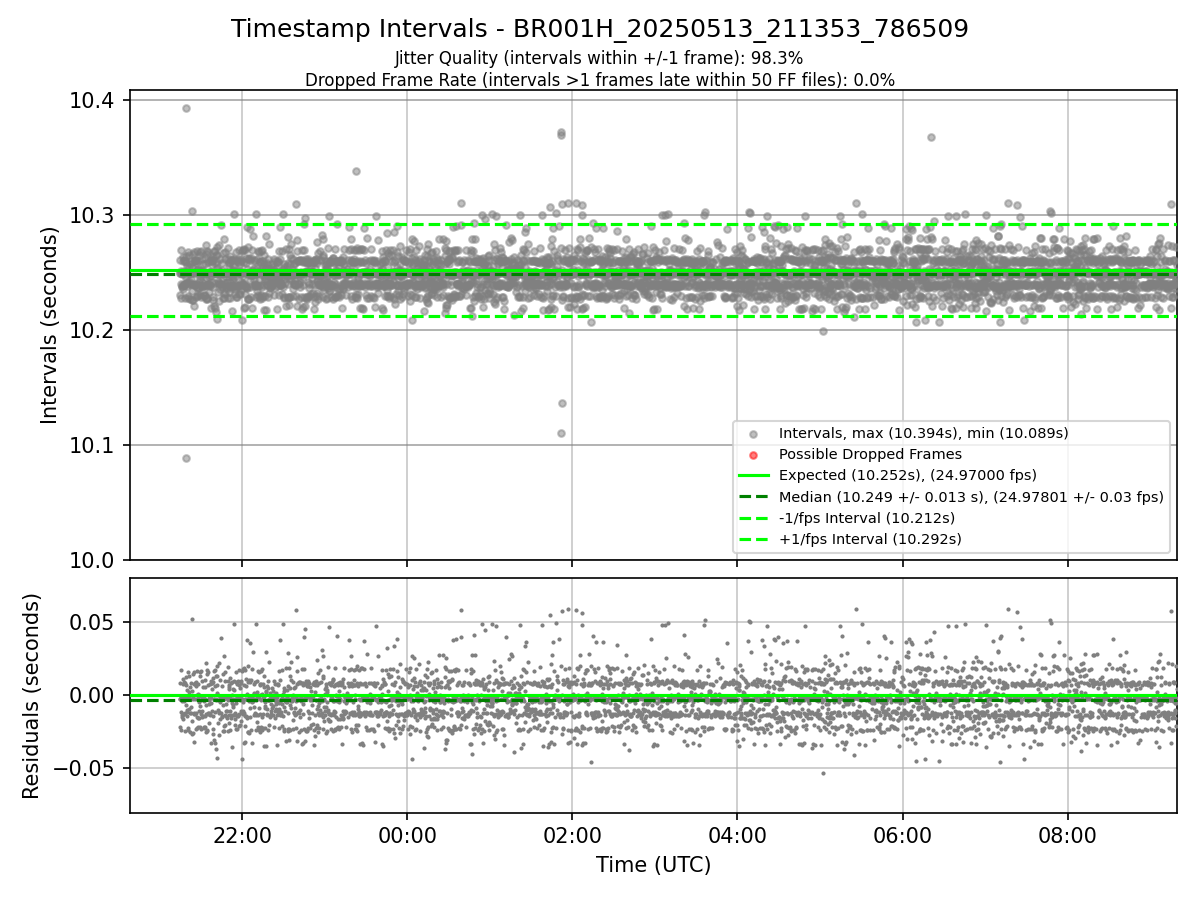Click the 'Intervals (seconds)' y-axis label
This screenshot has width=1200, height=900.
50,325
